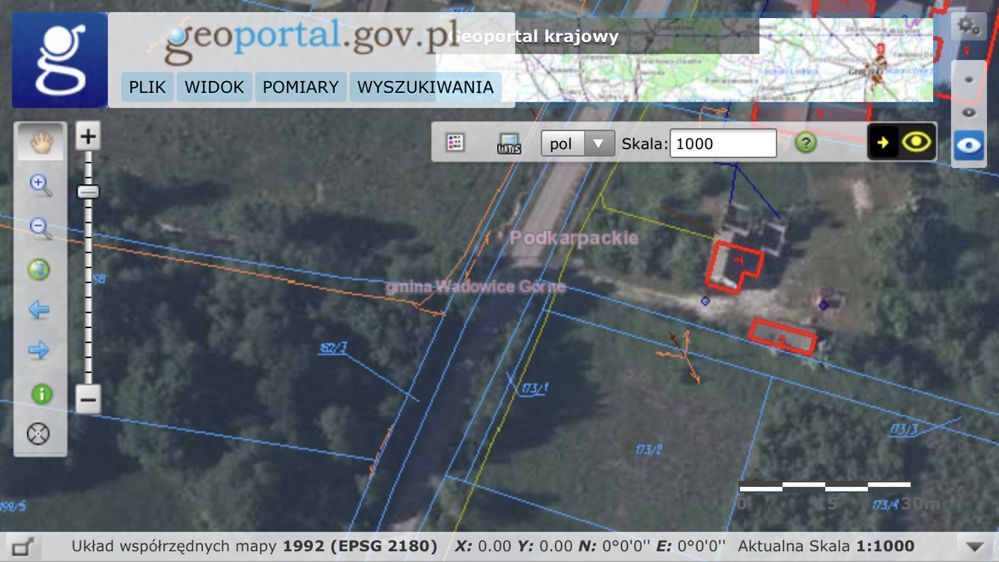Show full map extent with globe icon
This screenshot has height=562, width=999.
(x=39, y=270)
